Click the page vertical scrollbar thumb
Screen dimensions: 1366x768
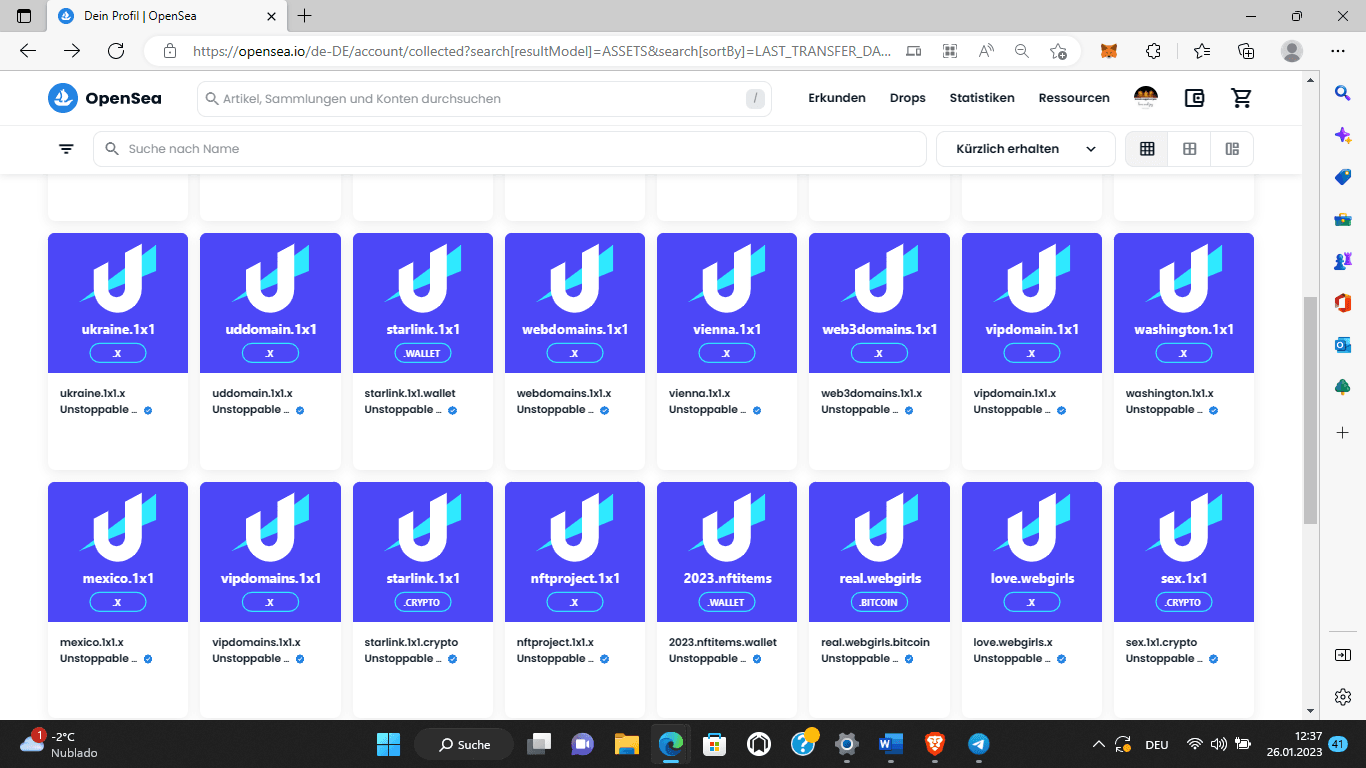pos(1310,410)
